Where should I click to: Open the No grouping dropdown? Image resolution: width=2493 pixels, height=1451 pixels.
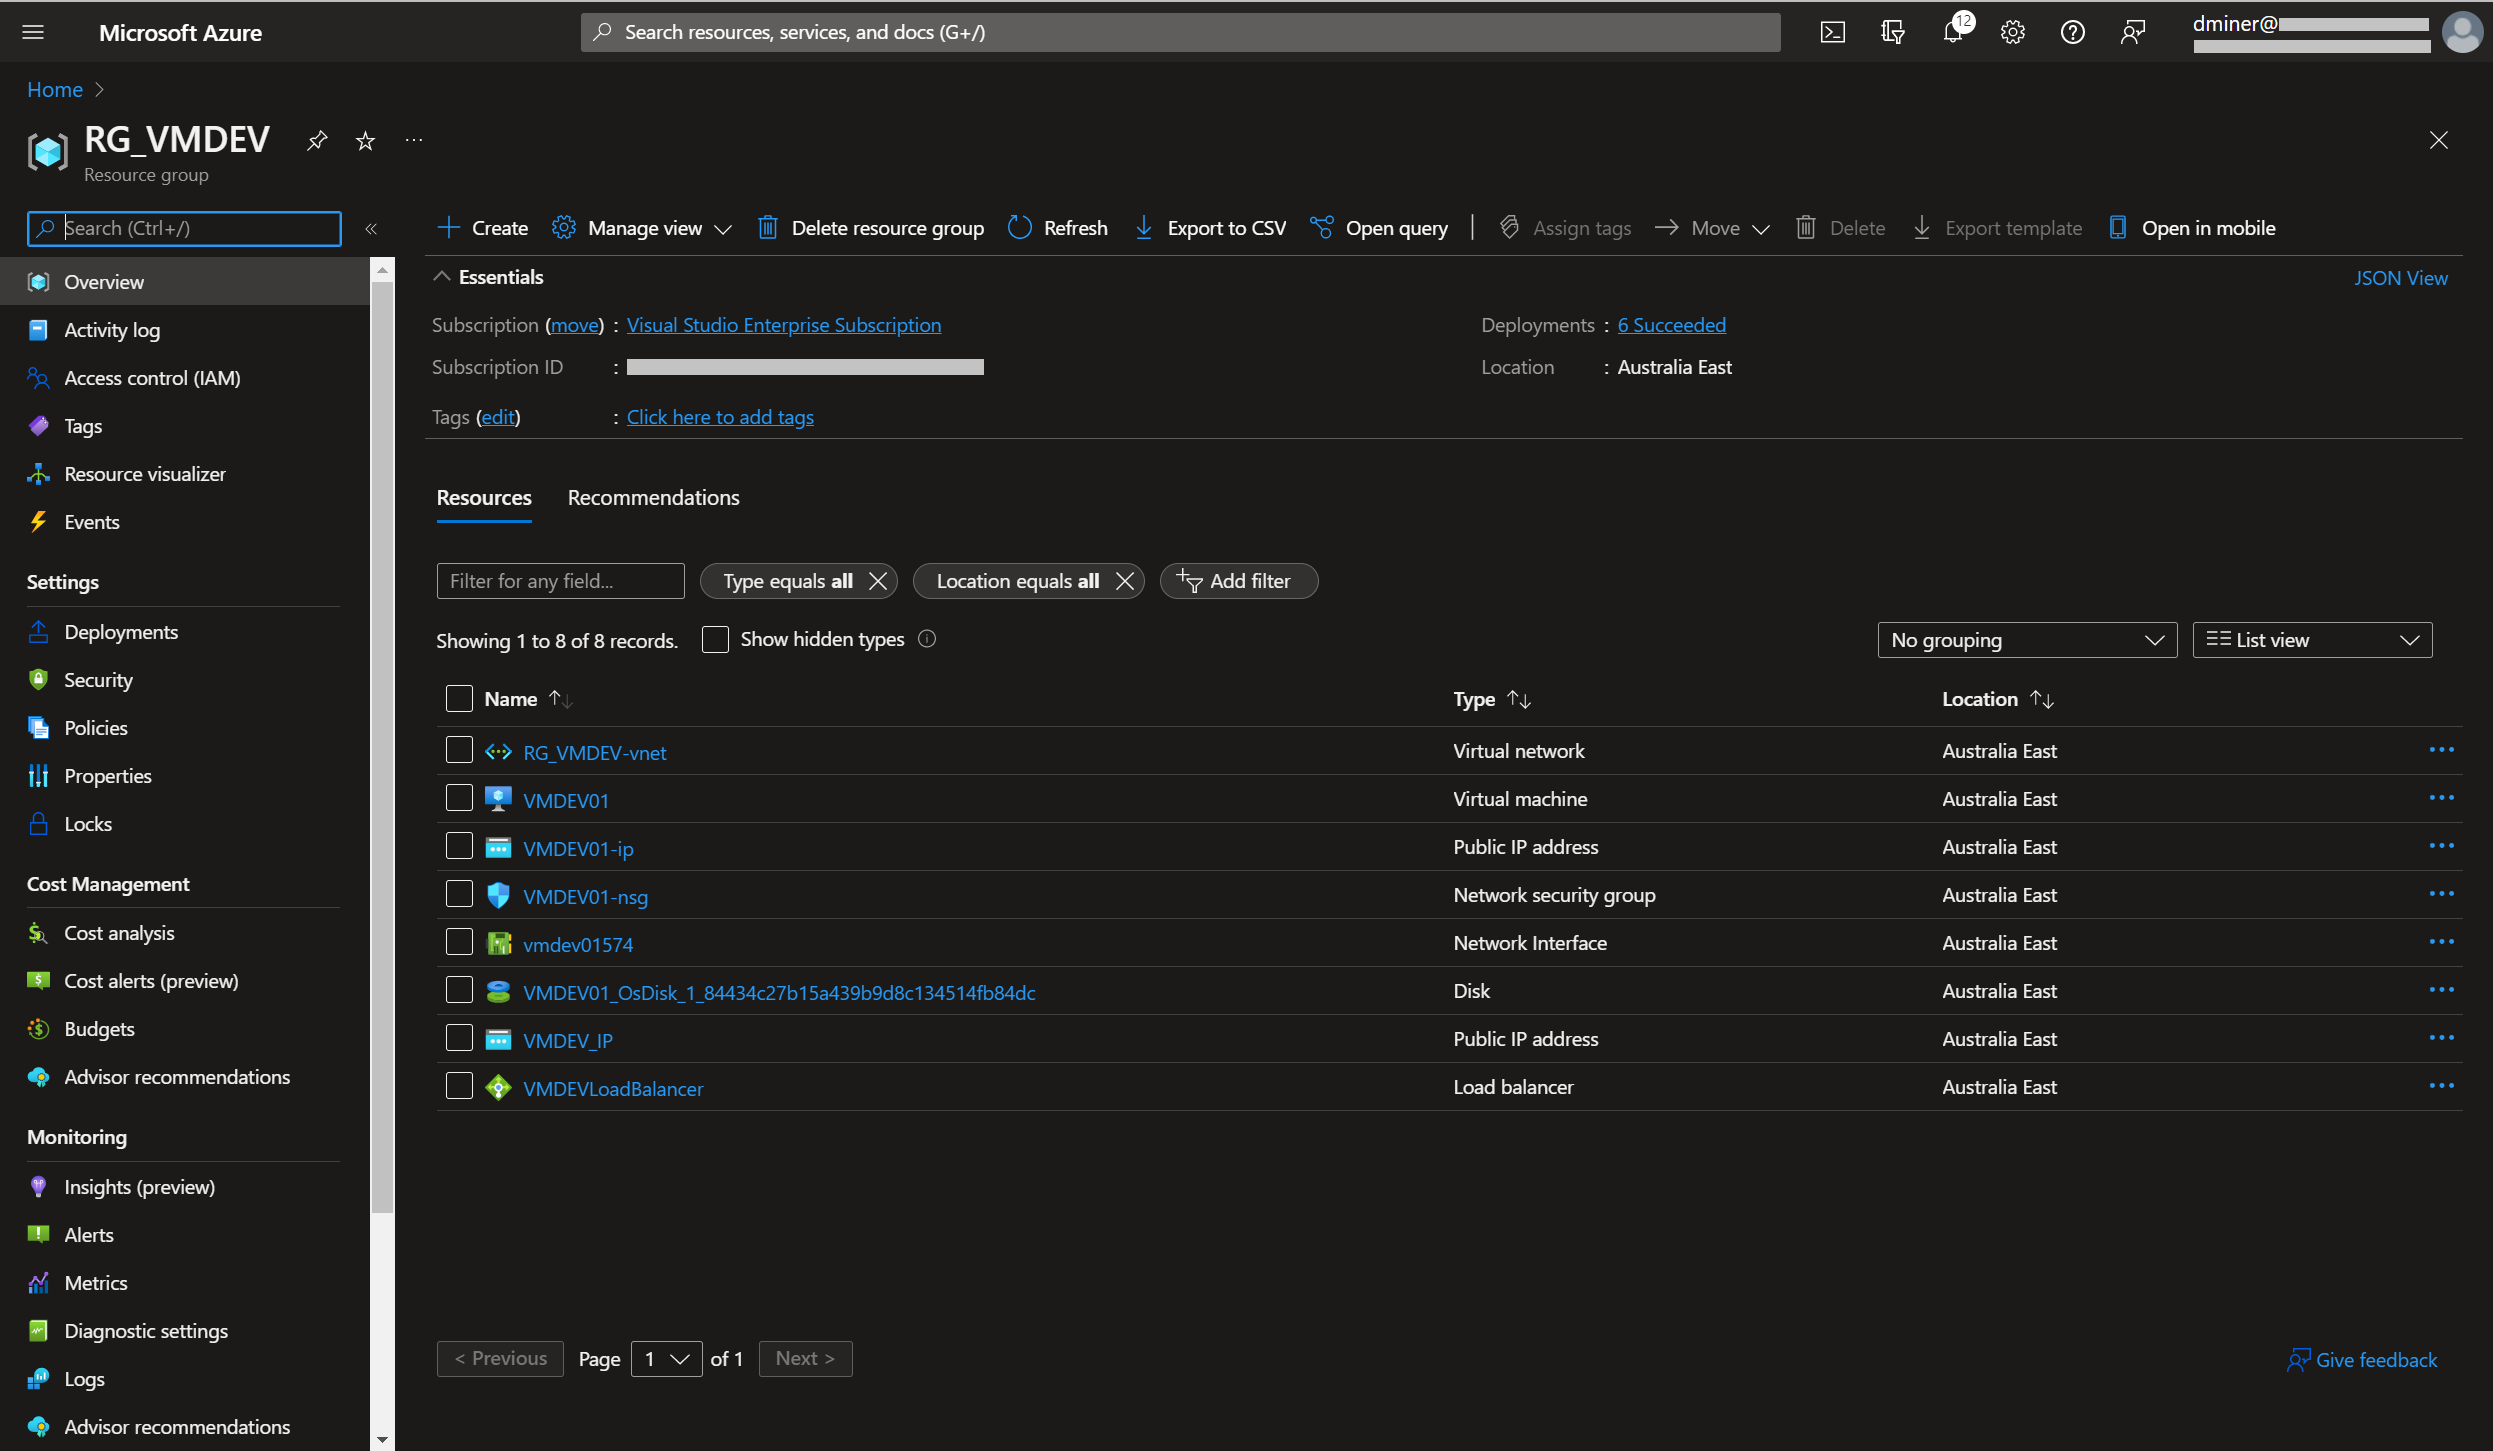pyautogui.click(x=2027, y=640)
